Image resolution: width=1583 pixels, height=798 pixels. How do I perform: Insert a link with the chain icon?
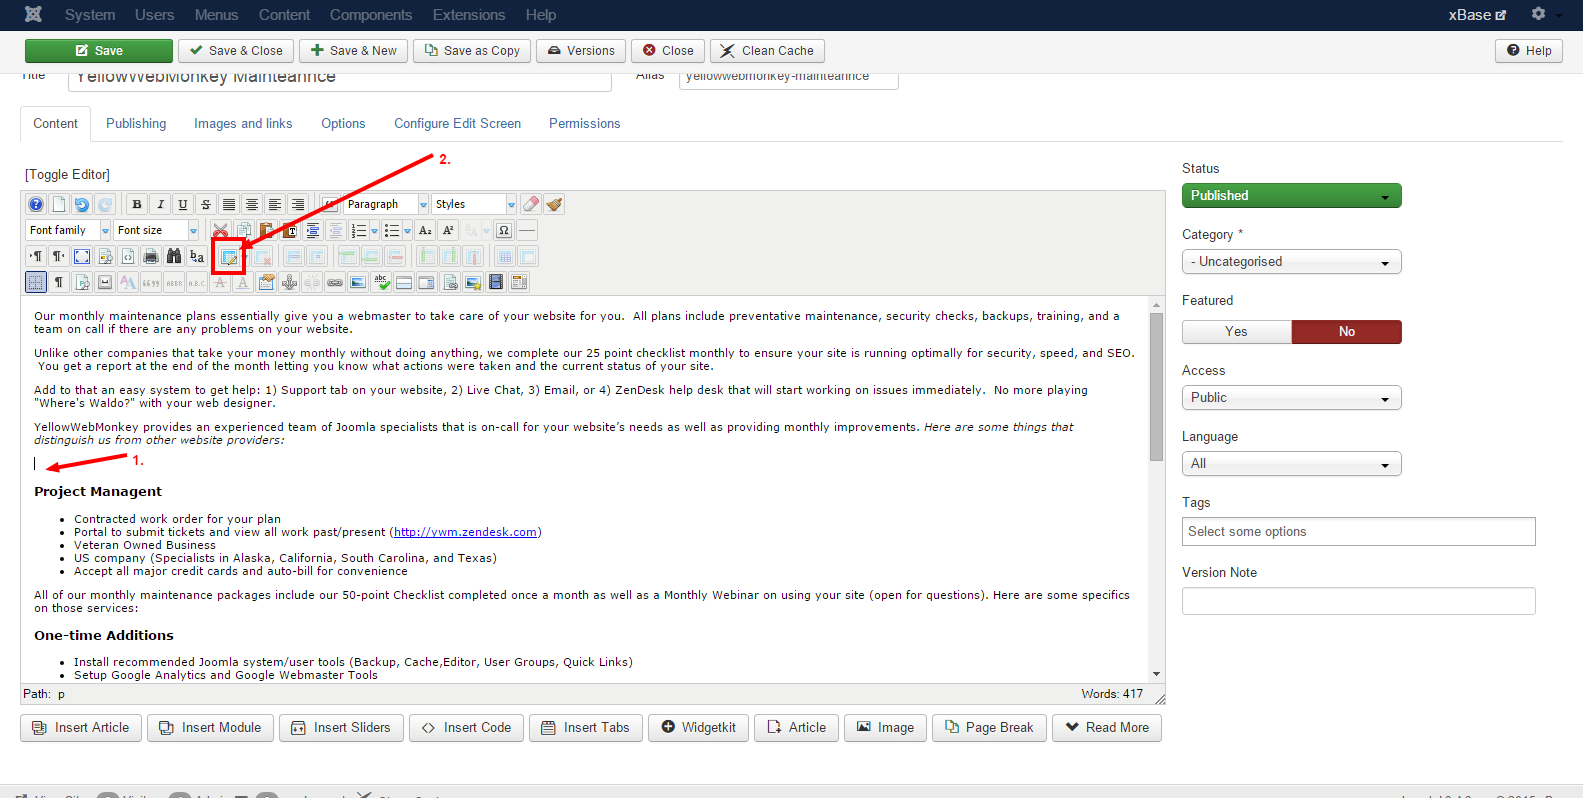click(x=335, y=282)
